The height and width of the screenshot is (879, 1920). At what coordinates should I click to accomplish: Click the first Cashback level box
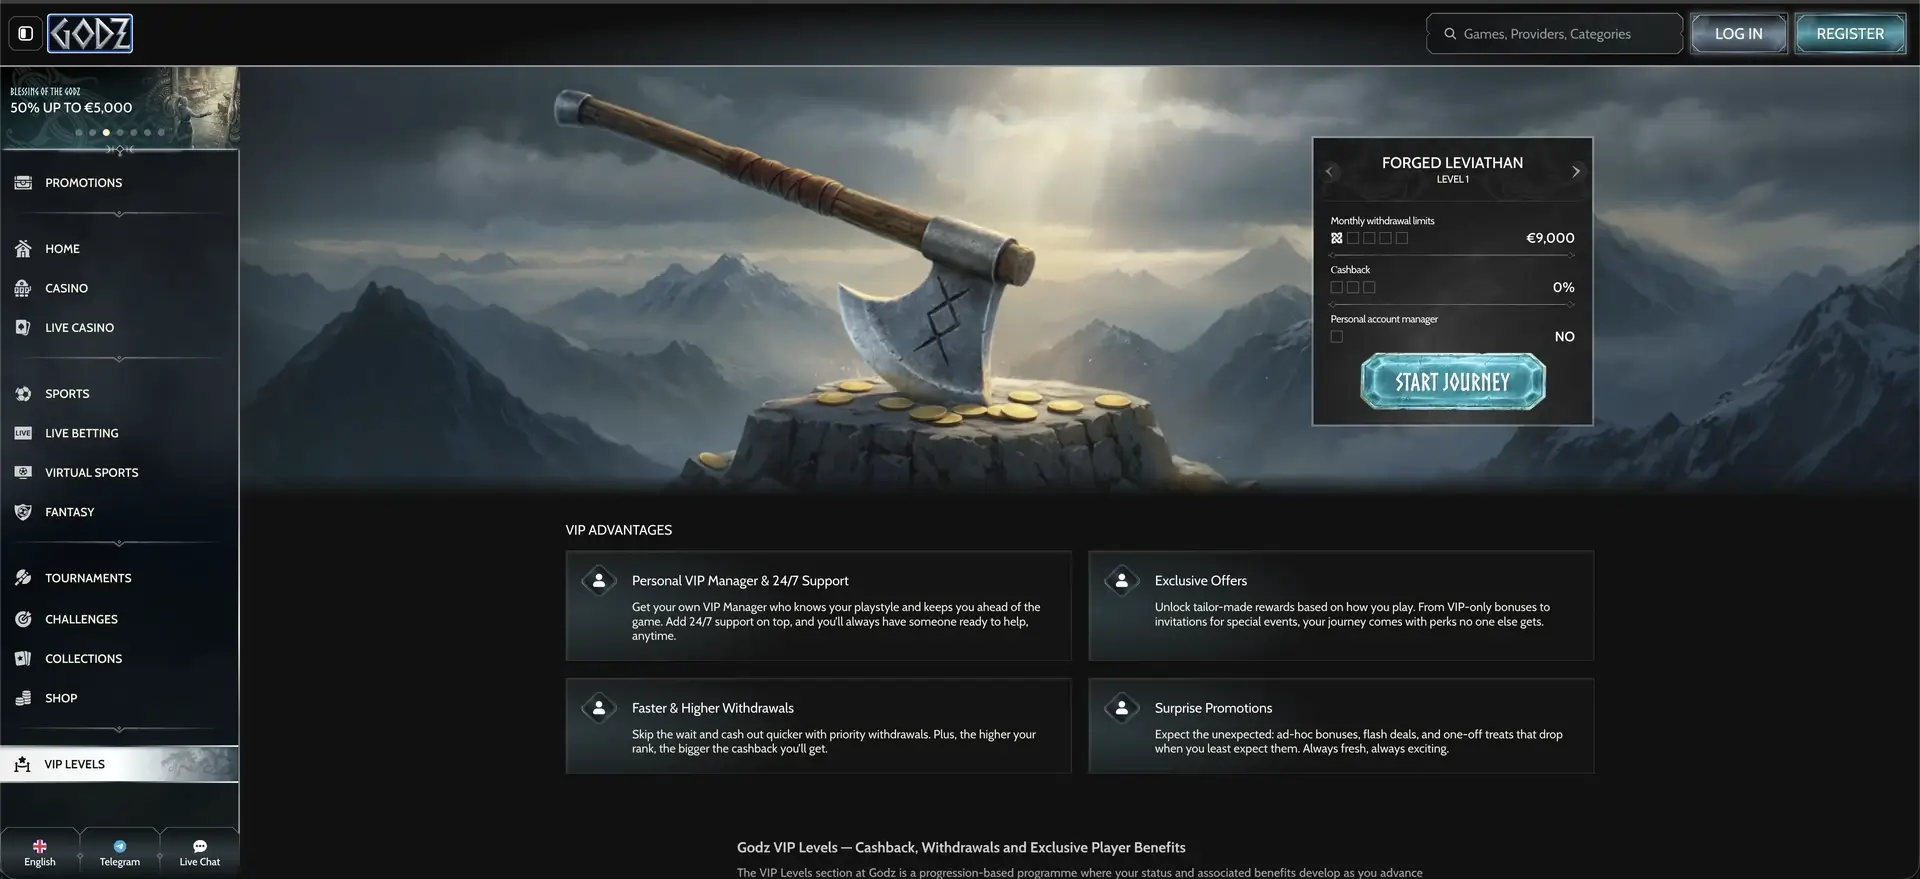click(1337, 287)
